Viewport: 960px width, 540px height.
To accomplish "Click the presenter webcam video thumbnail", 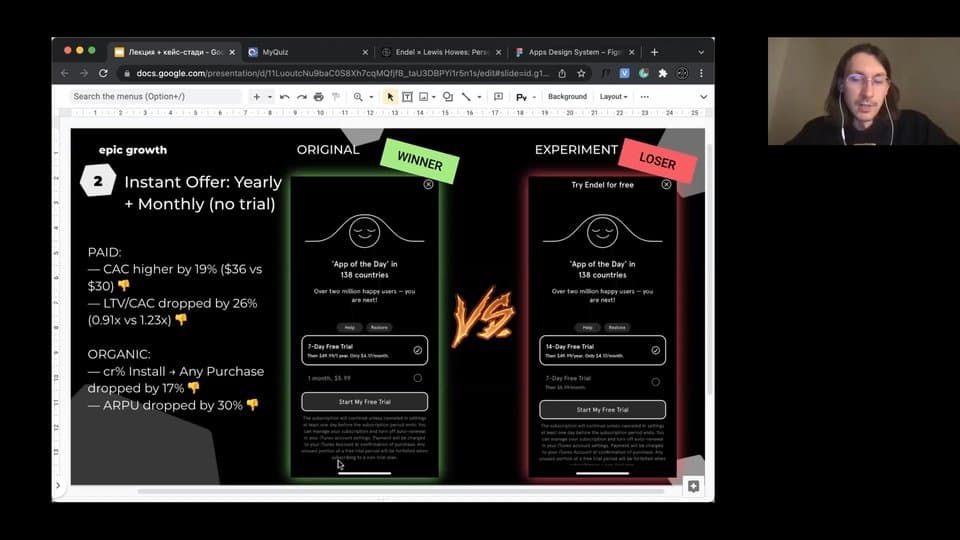I will pos(863,91).
